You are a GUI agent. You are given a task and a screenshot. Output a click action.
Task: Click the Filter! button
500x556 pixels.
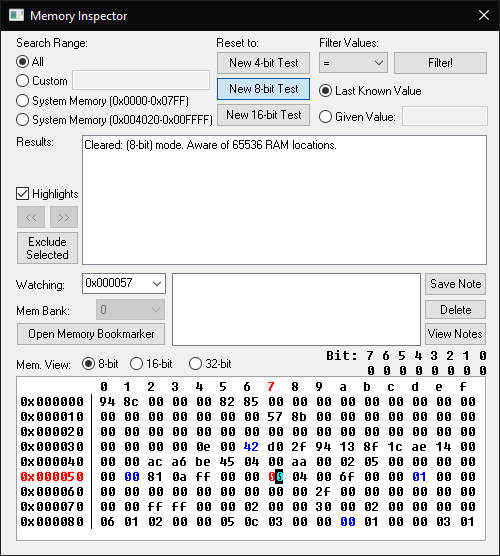(440, 63)
